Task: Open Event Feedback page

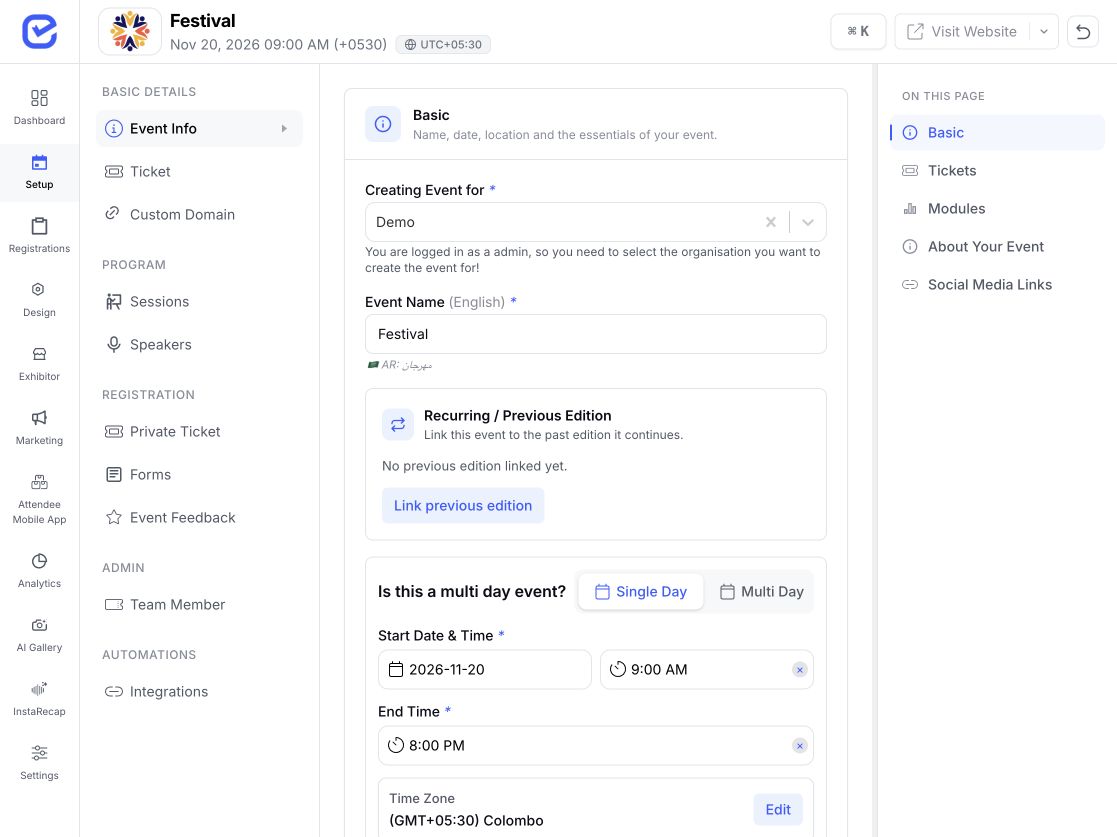Action: (x=199, y=518)
